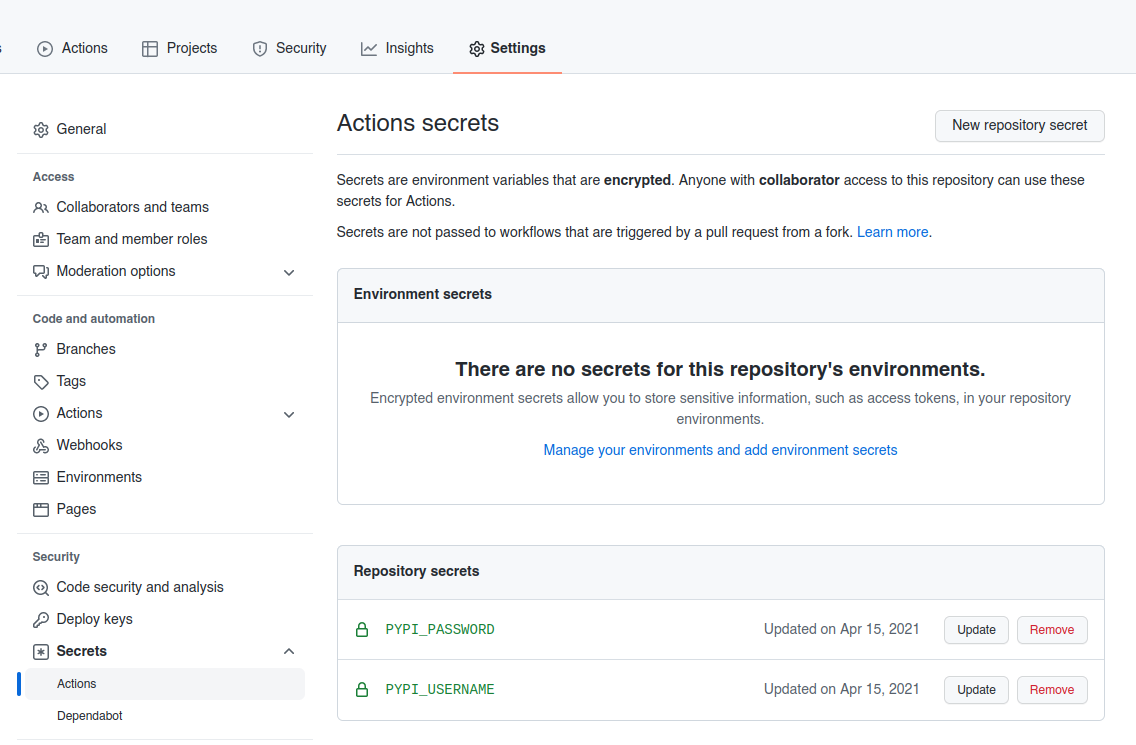Open the Actions tab in top navigation
Viewport: 1136px width, 745px height.
(71, 47)
